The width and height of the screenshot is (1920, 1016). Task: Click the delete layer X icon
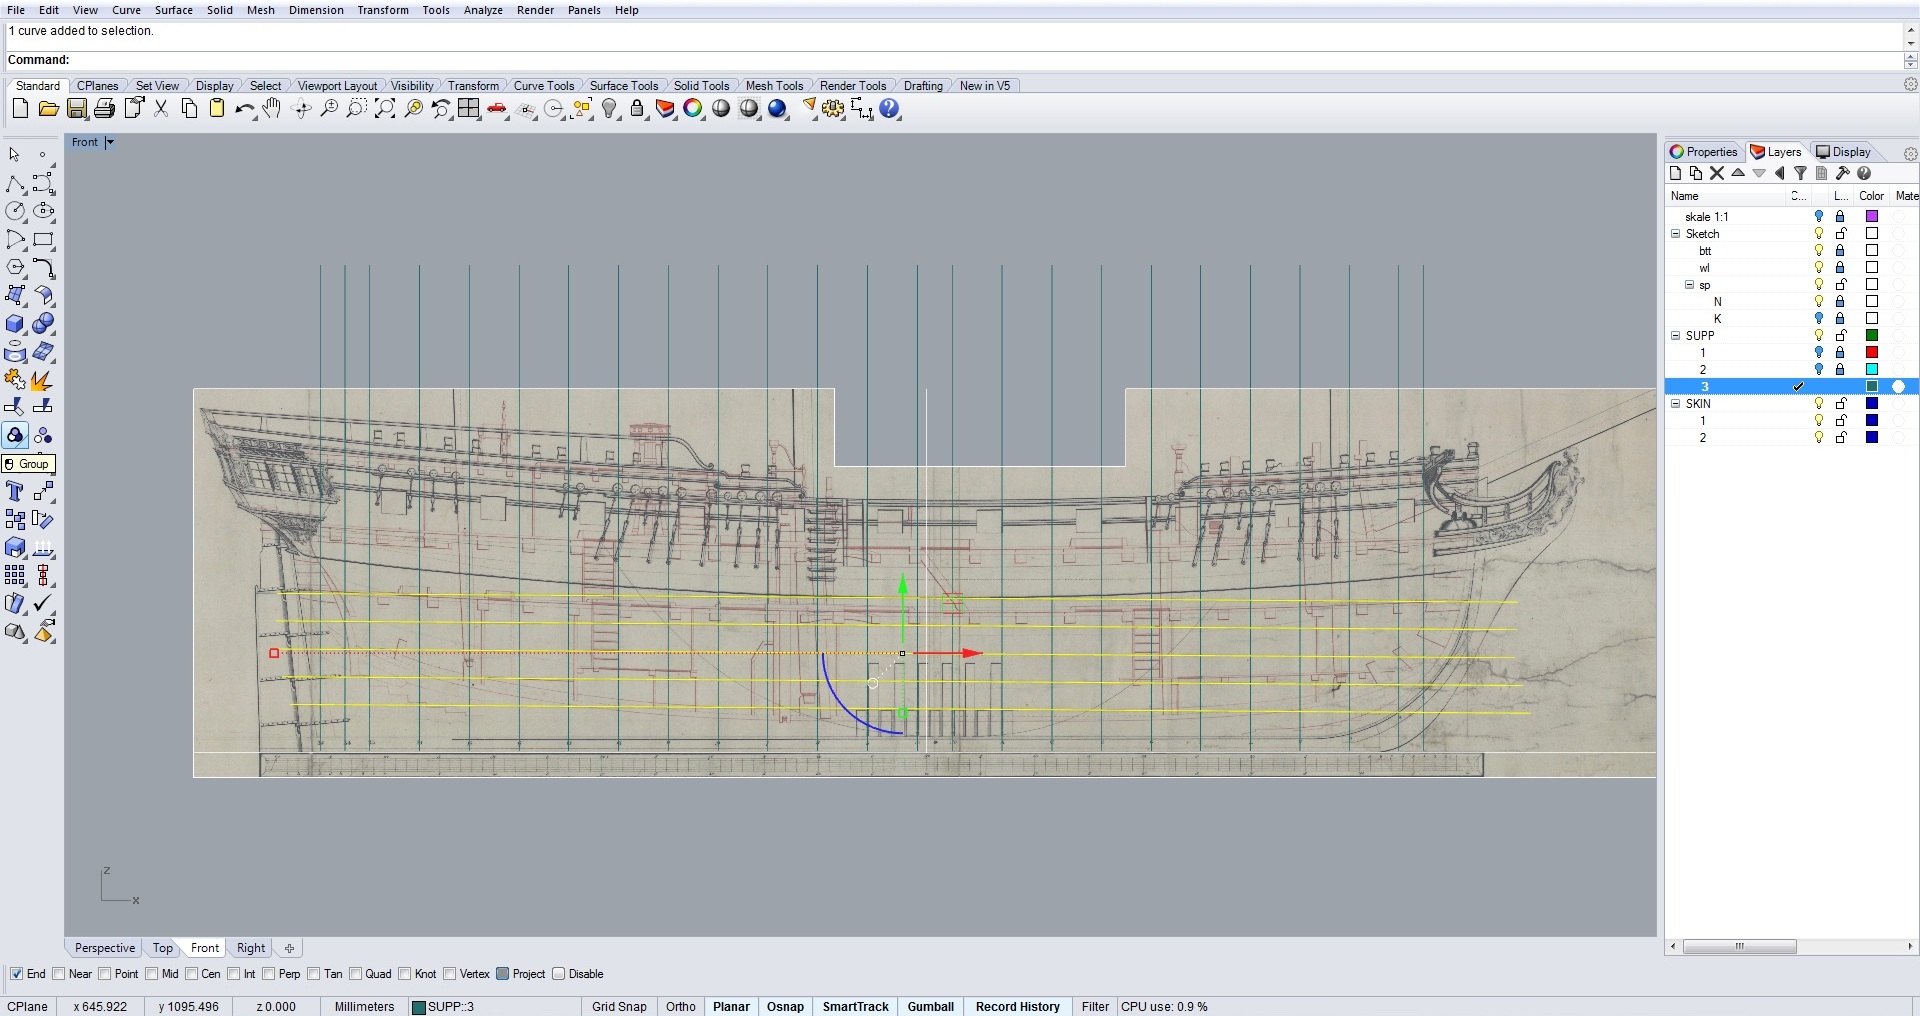pos(1717,173)
